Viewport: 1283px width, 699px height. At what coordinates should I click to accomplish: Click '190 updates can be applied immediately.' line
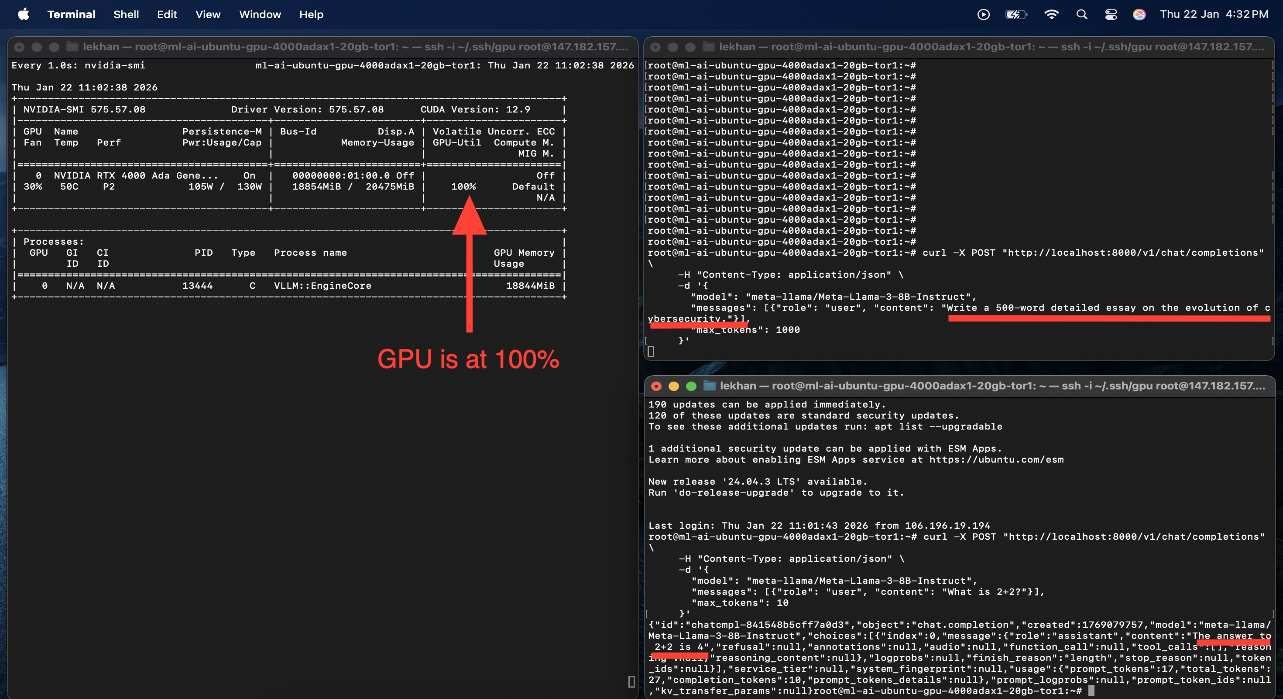(x=767, y=404)
